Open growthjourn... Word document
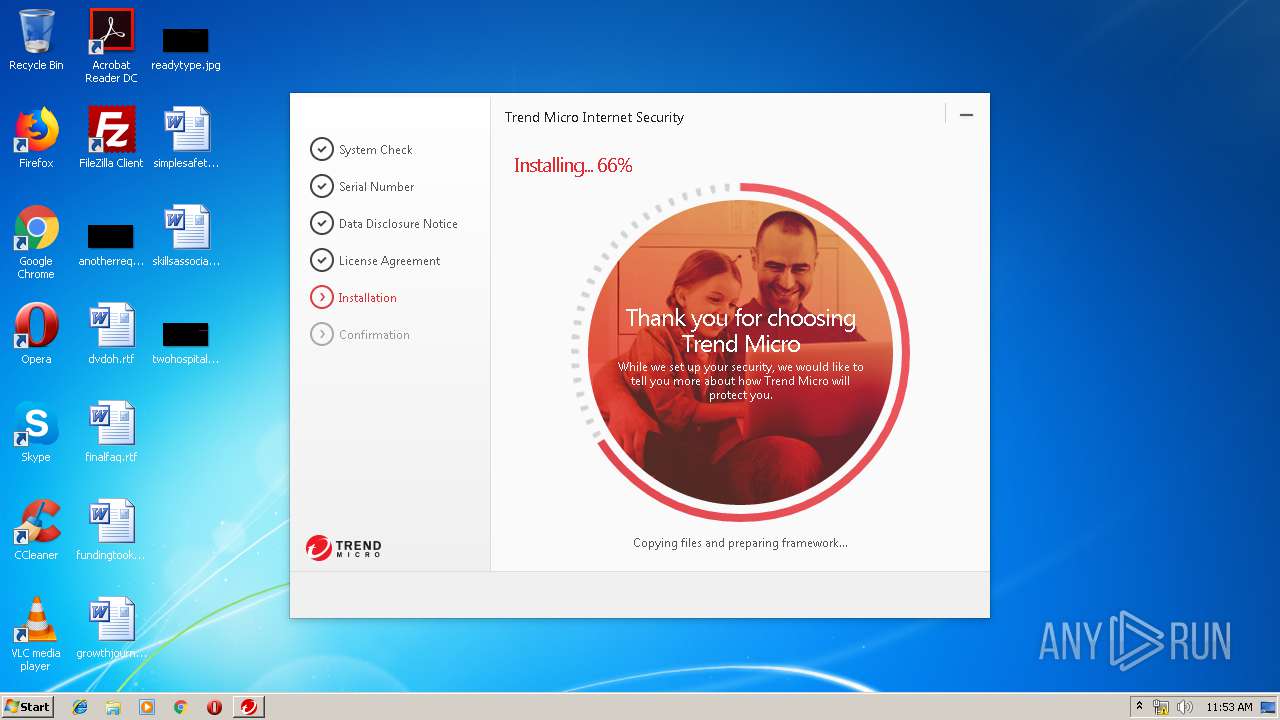 (x=111, y=629)
